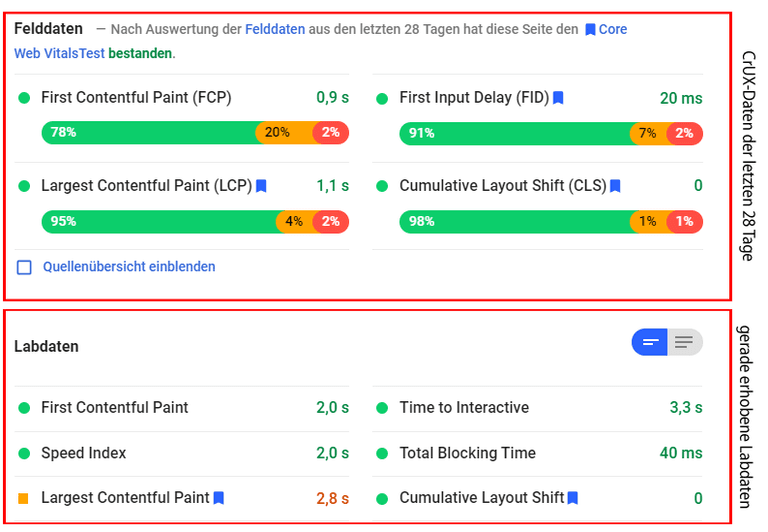Click bookmark icon beside Largest Contentful Paint (LCP)

click(x=261, y=186)
